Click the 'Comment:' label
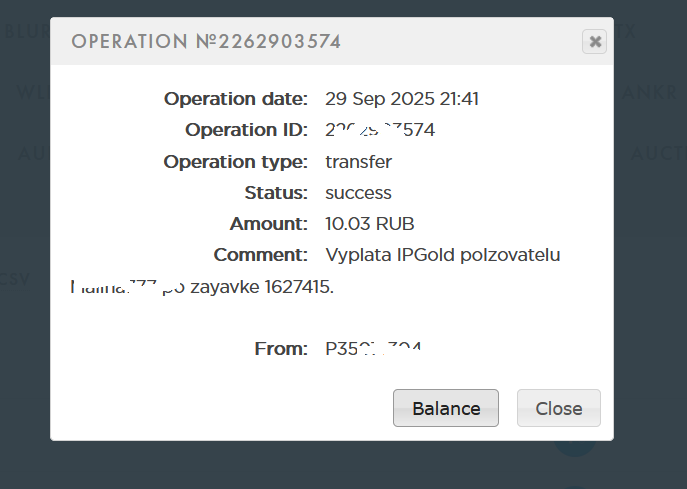This screenshot has height=489, width=687. click(260, 255)
